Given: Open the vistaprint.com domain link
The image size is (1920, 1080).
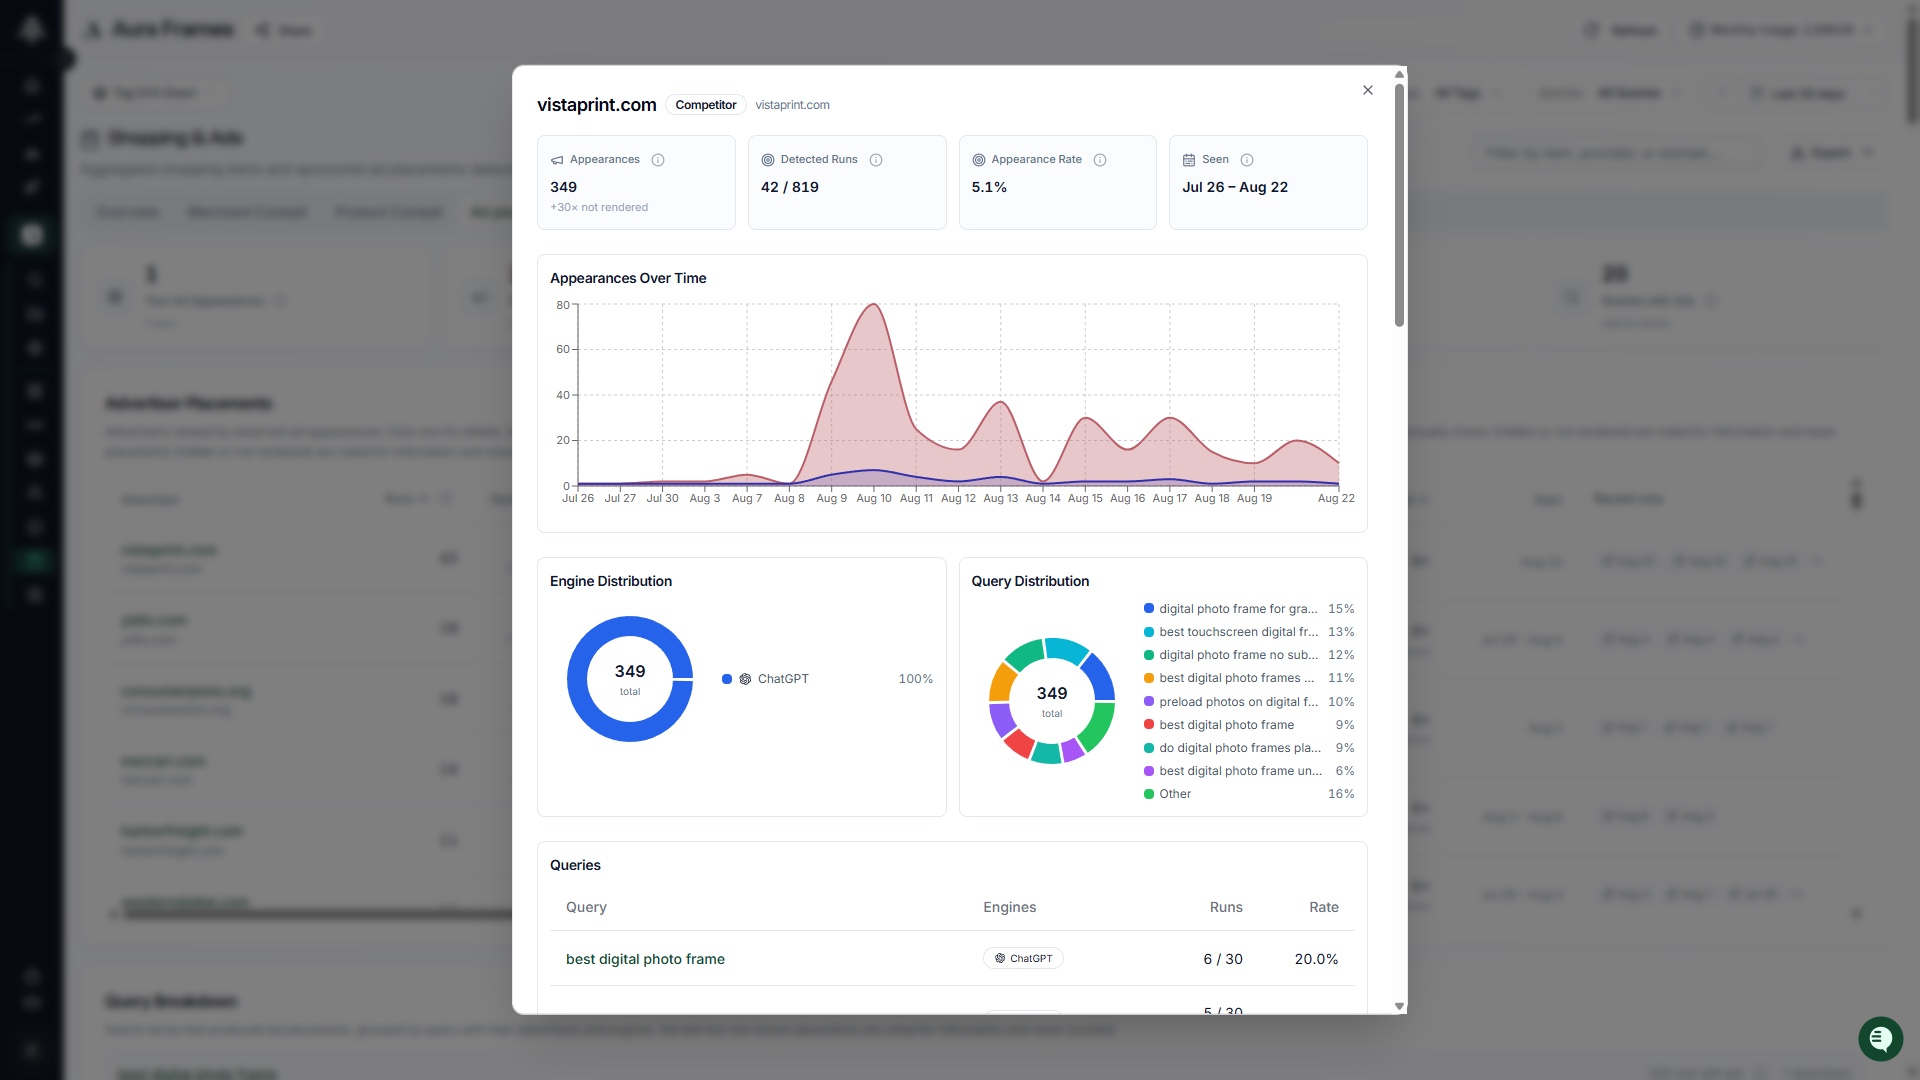Looking at the screenshot, I should point(792,105).
